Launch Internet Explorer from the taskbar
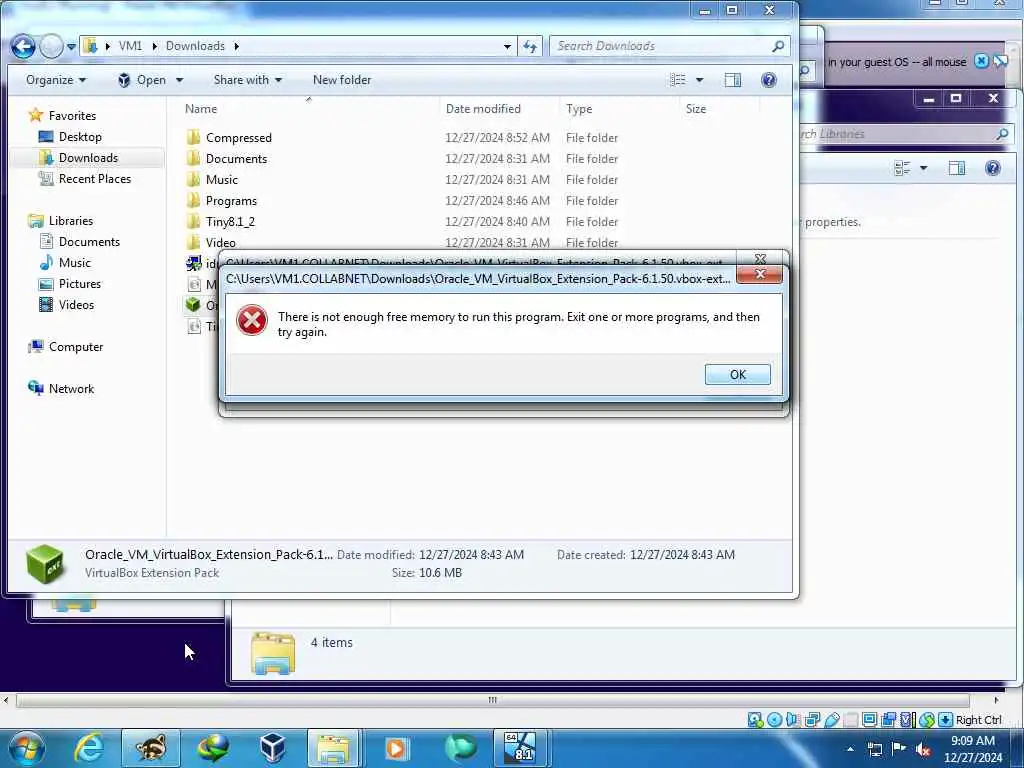 tap(88, 748)
